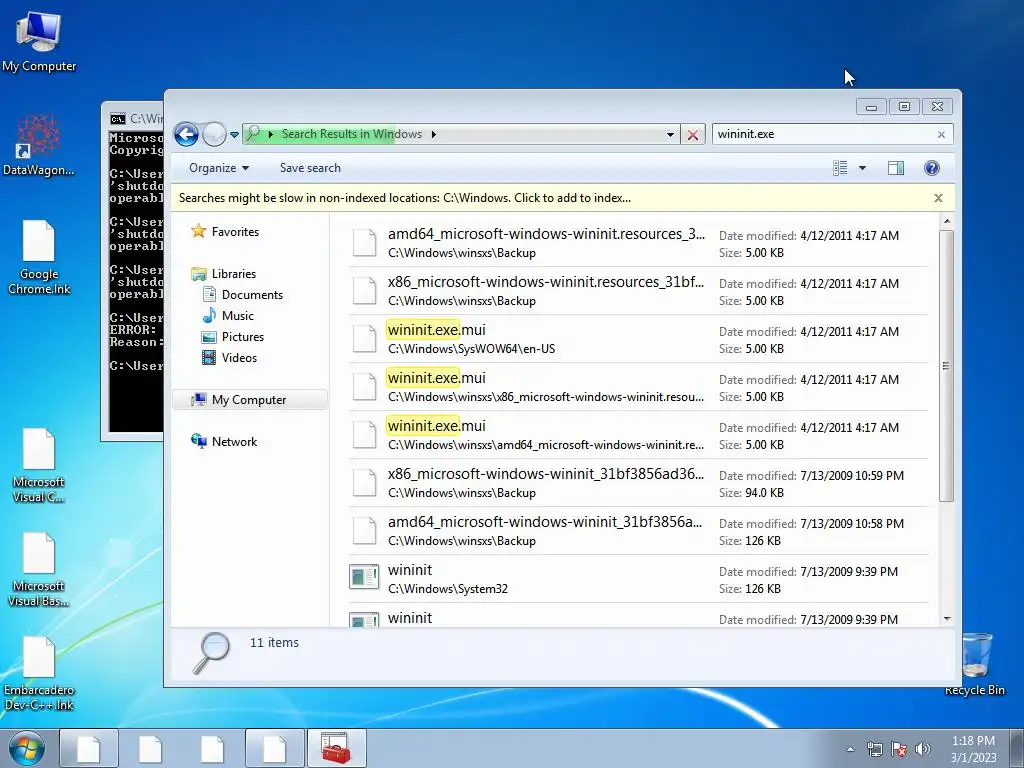1024x768 pixels.
Task: Stop the search with the red X
Action: [692, 135]
